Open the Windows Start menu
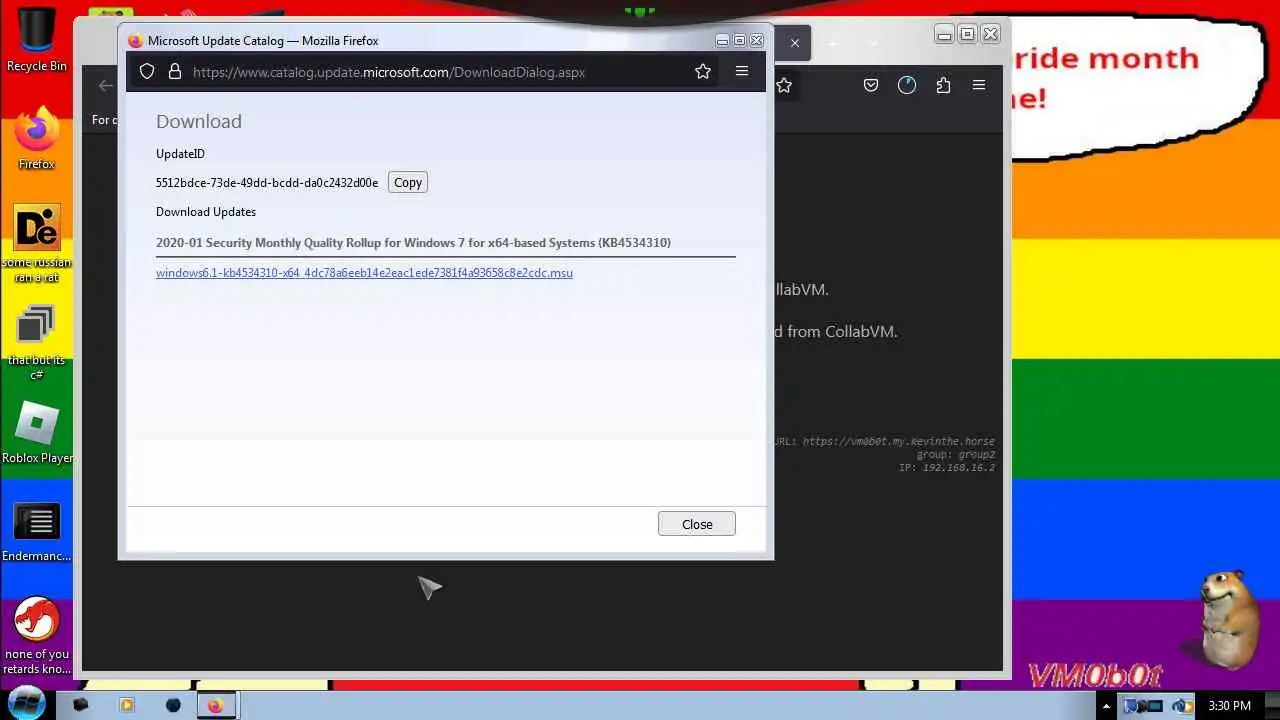 pos(26,704)
